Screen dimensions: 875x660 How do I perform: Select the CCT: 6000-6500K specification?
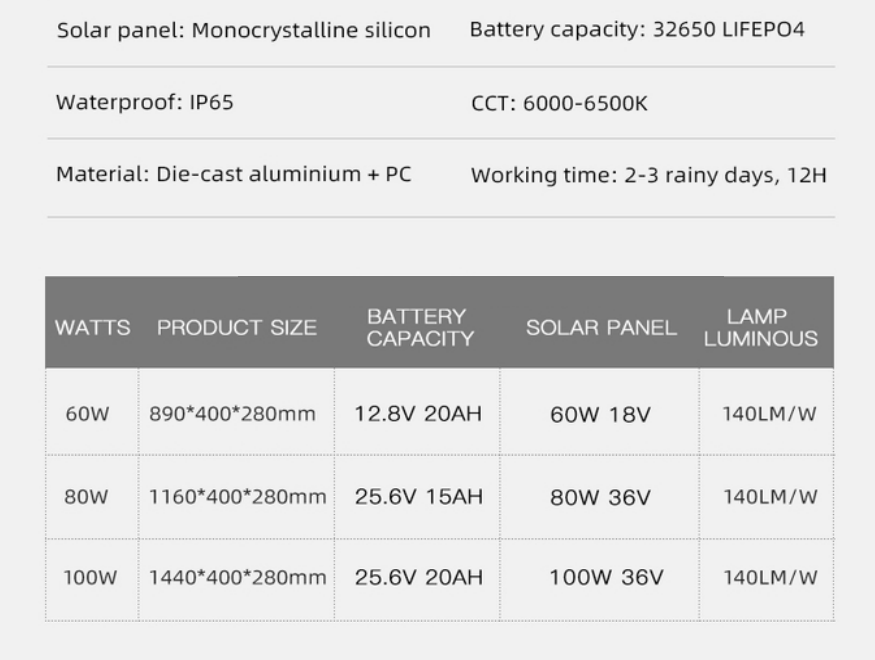559,104
